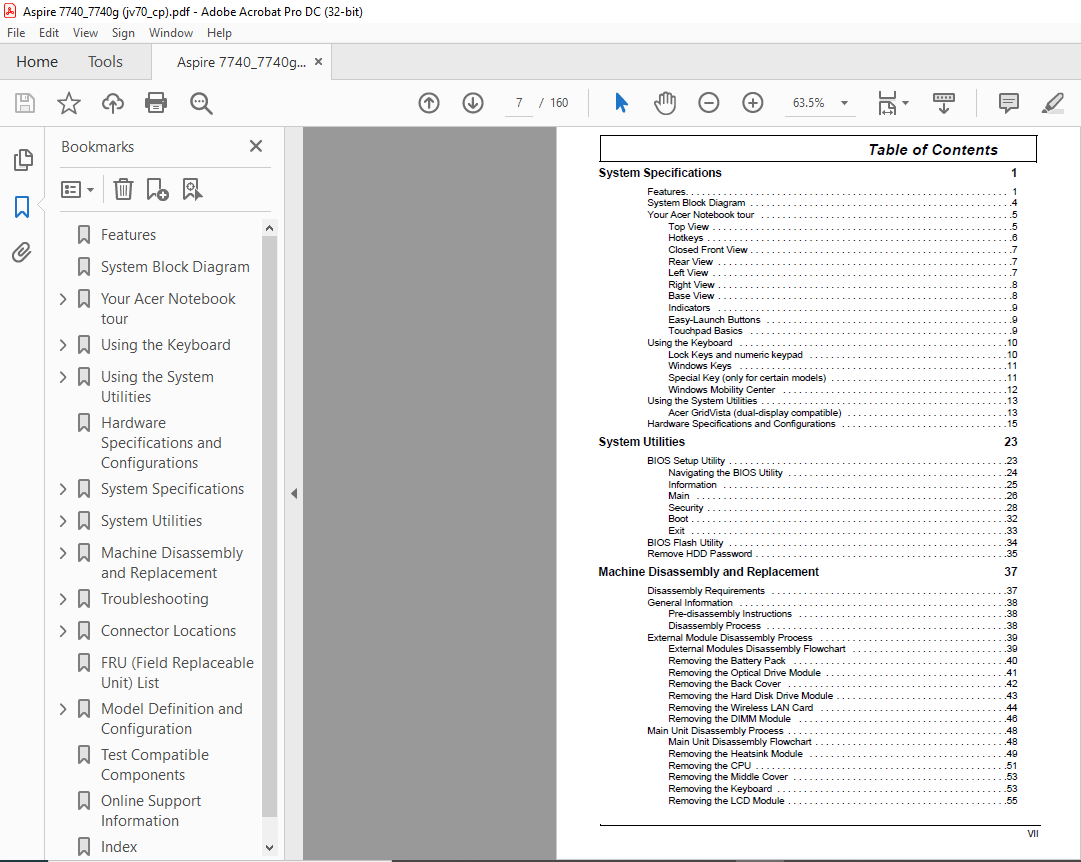1081x862 pixels.
Task: Open the Help menu
Action: click(219, 32)
